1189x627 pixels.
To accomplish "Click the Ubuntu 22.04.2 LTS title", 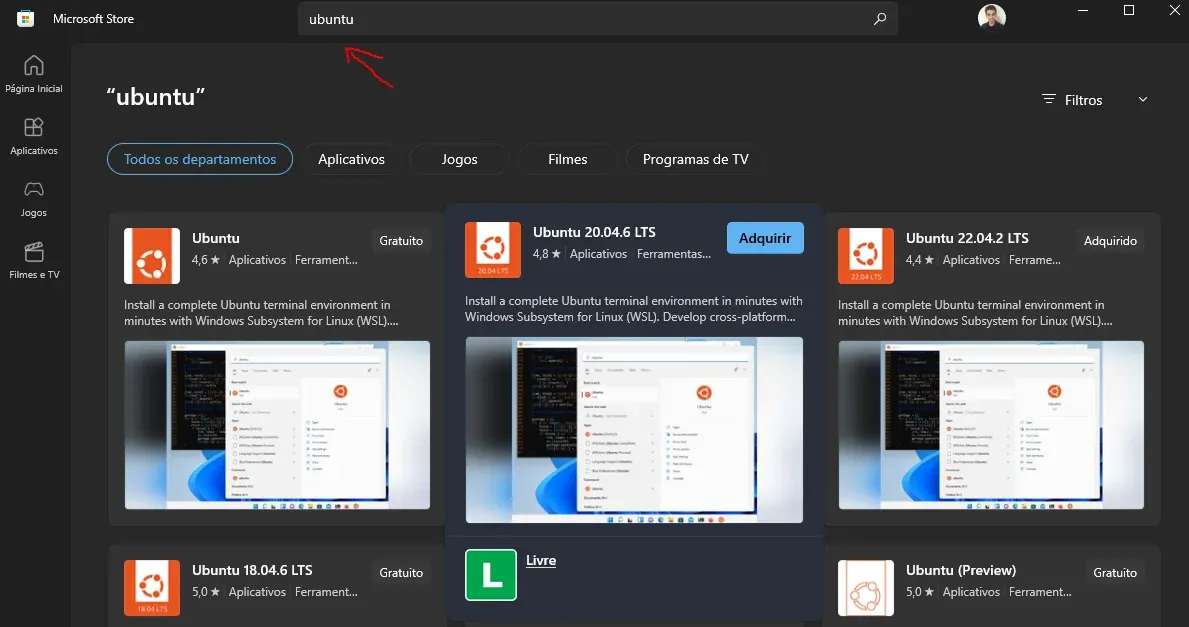I will coord(968,238).
